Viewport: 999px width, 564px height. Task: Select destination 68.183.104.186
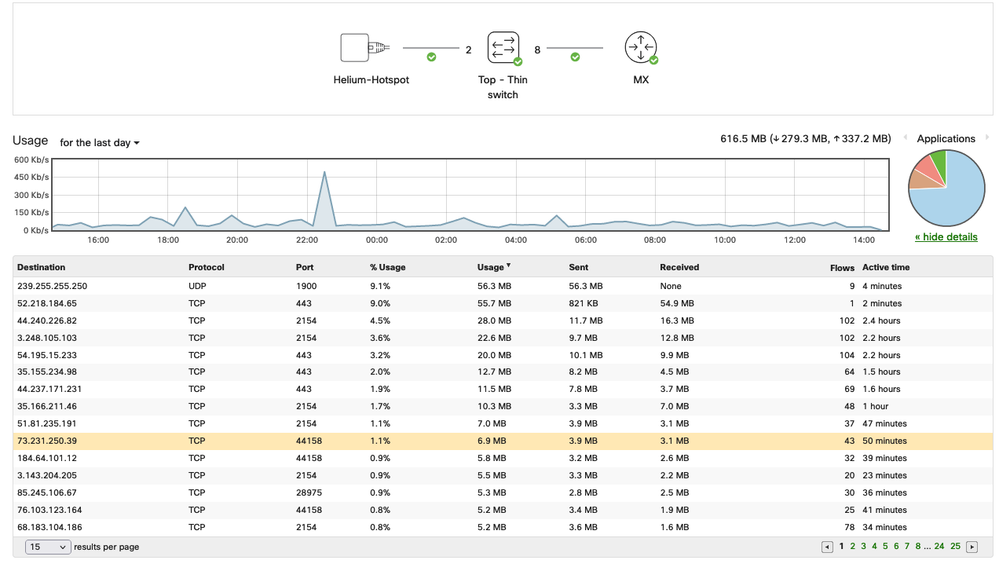coord(49,526)
